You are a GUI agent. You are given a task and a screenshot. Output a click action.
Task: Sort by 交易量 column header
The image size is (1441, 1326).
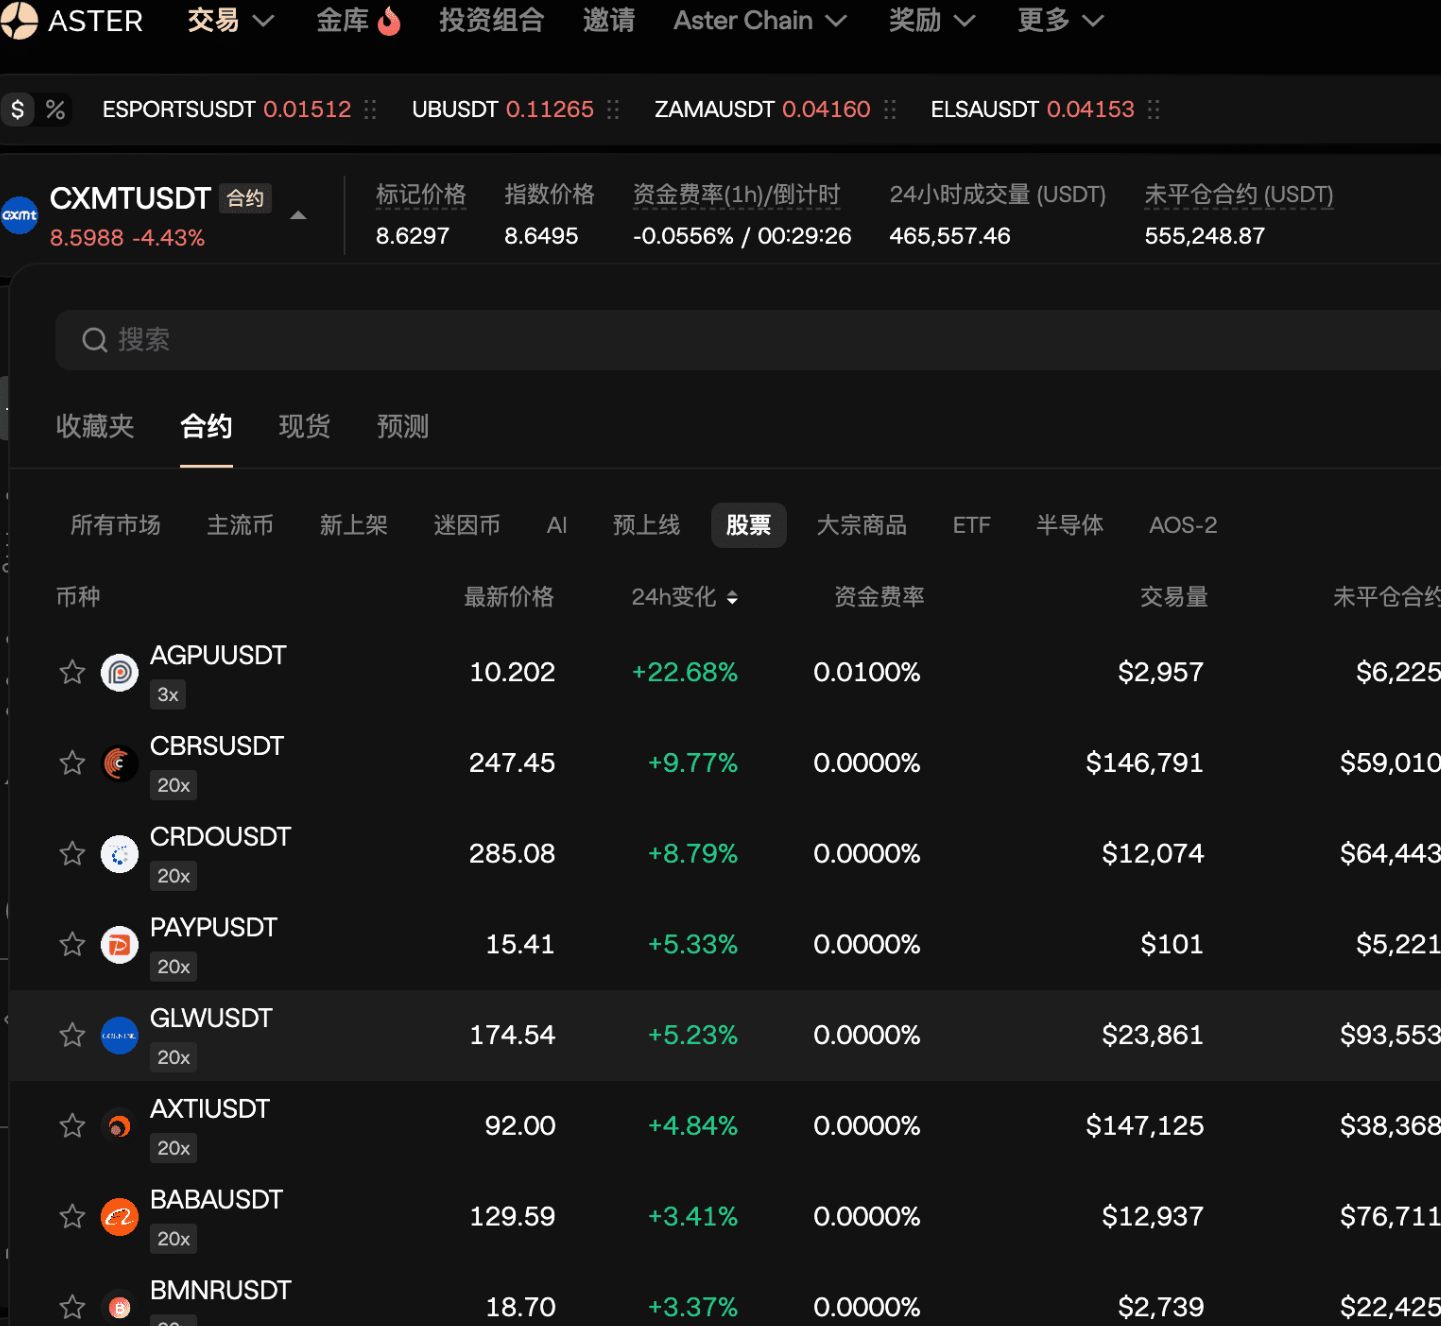(x=1174, y=597)
